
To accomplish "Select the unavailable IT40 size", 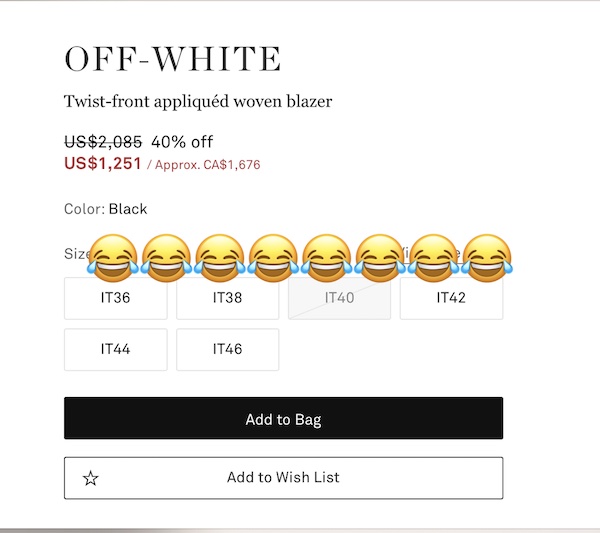I will pos(339,298).
